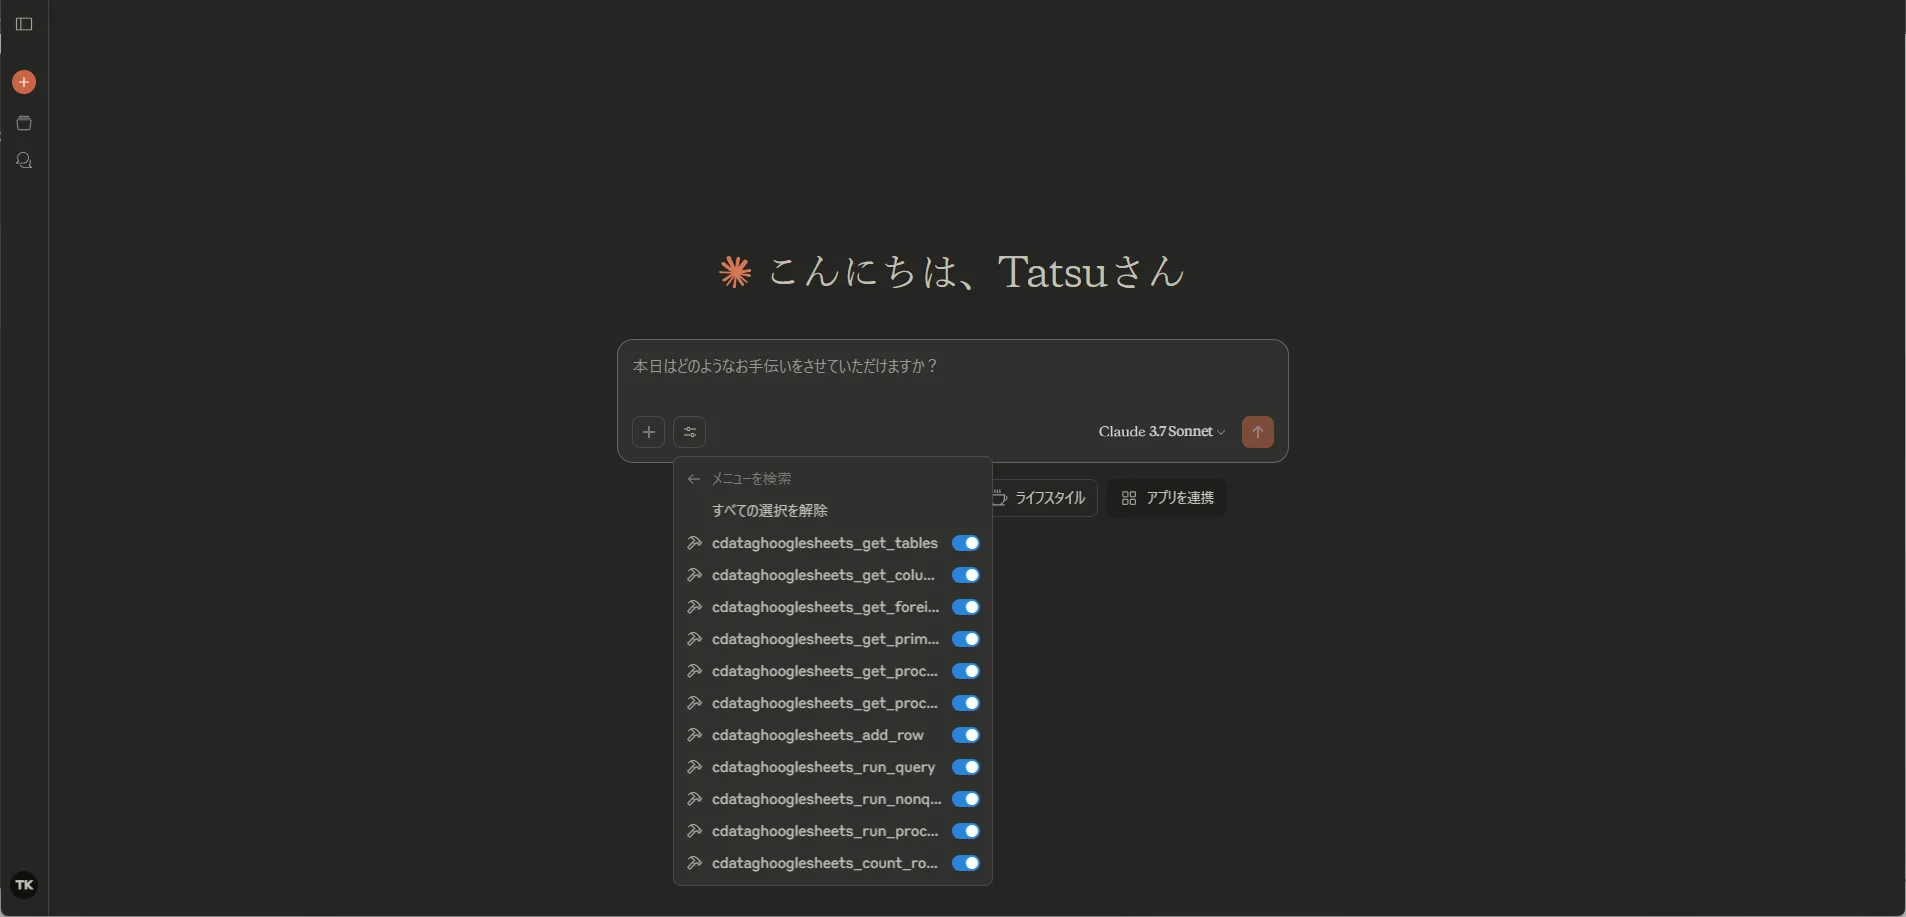Click the アプリを連携 button
The height and width of the screenshot is (917, 1906).
point(1167,498)
